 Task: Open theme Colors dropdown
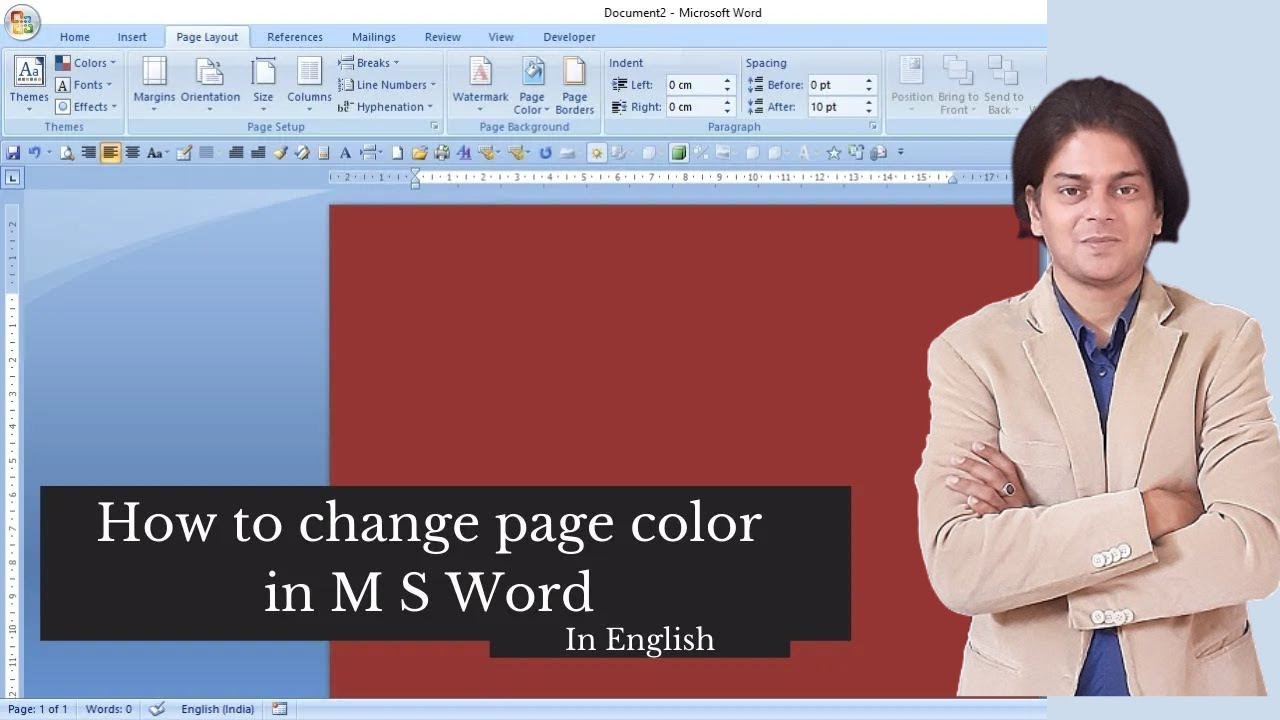86,63
